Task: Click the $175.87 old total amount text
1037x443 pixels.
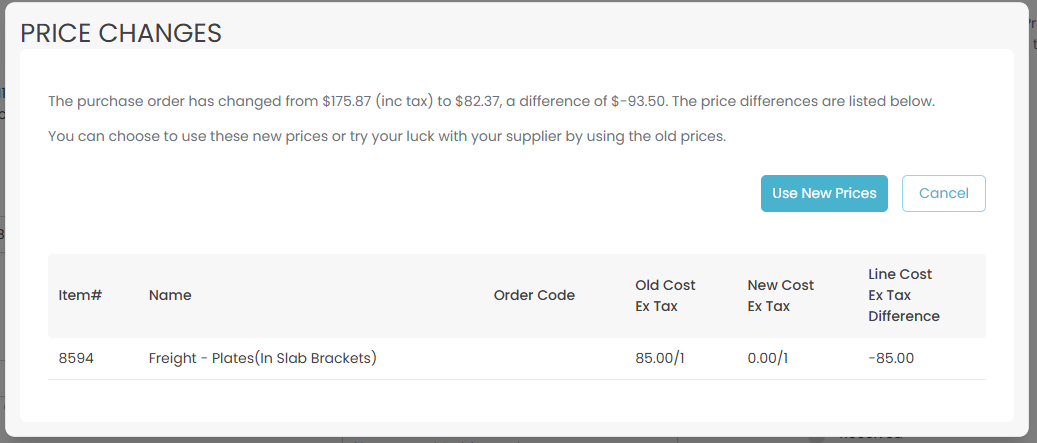Action: point(347,101)
